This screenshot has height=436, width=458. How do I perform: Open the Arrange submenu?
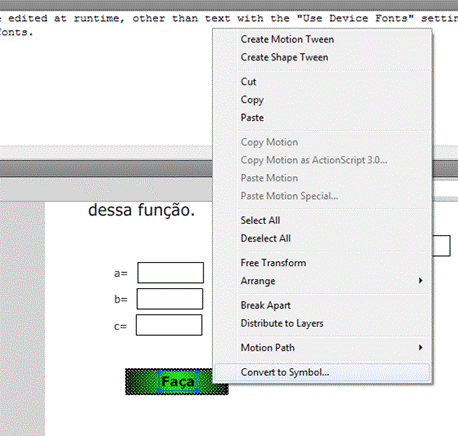(x=322, y=281)
